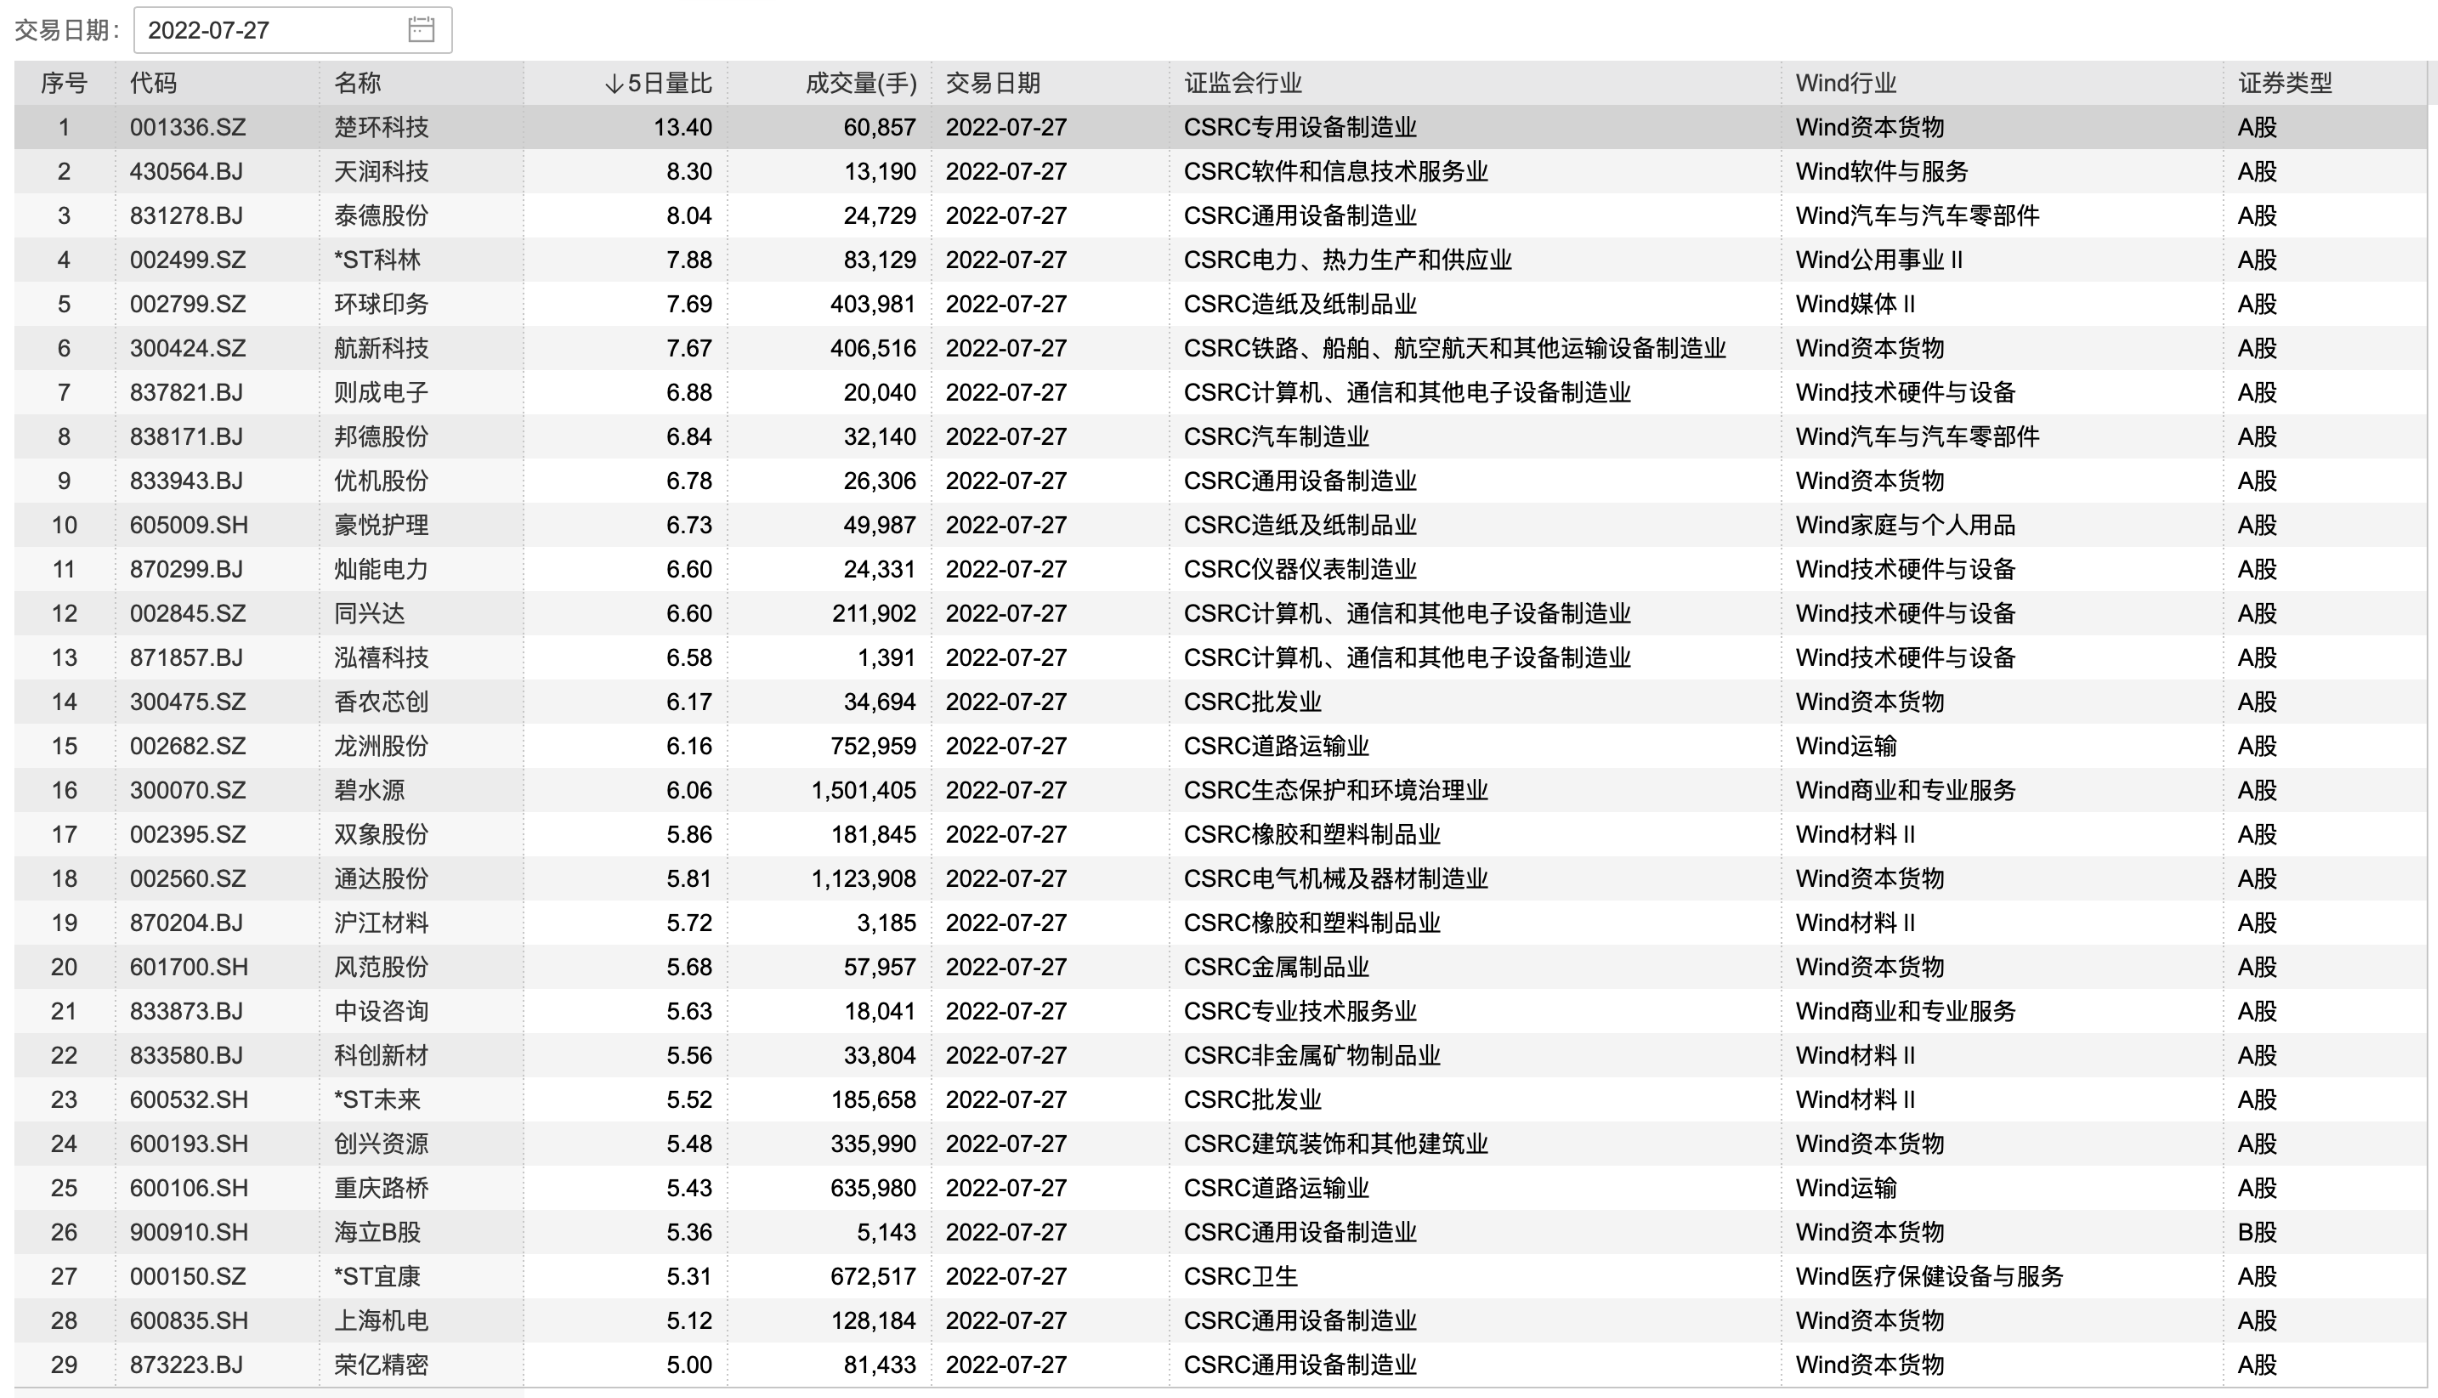Click the 香农芯创 name cell
2438x1398 pixels.
(381, 702)
